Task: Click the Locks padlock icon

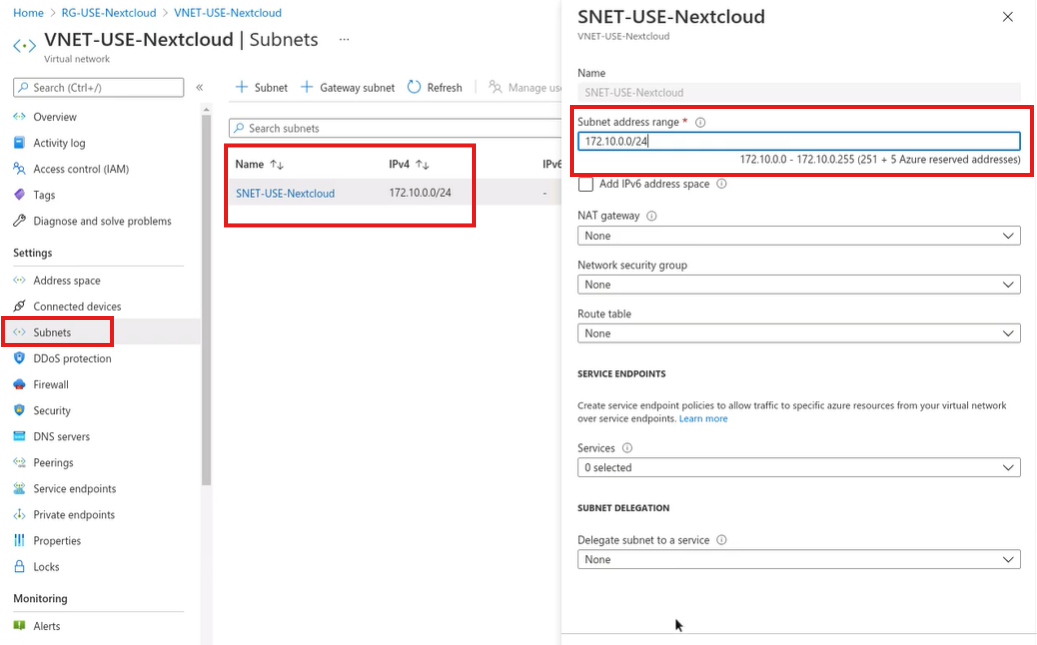Action: coord(19,566)
